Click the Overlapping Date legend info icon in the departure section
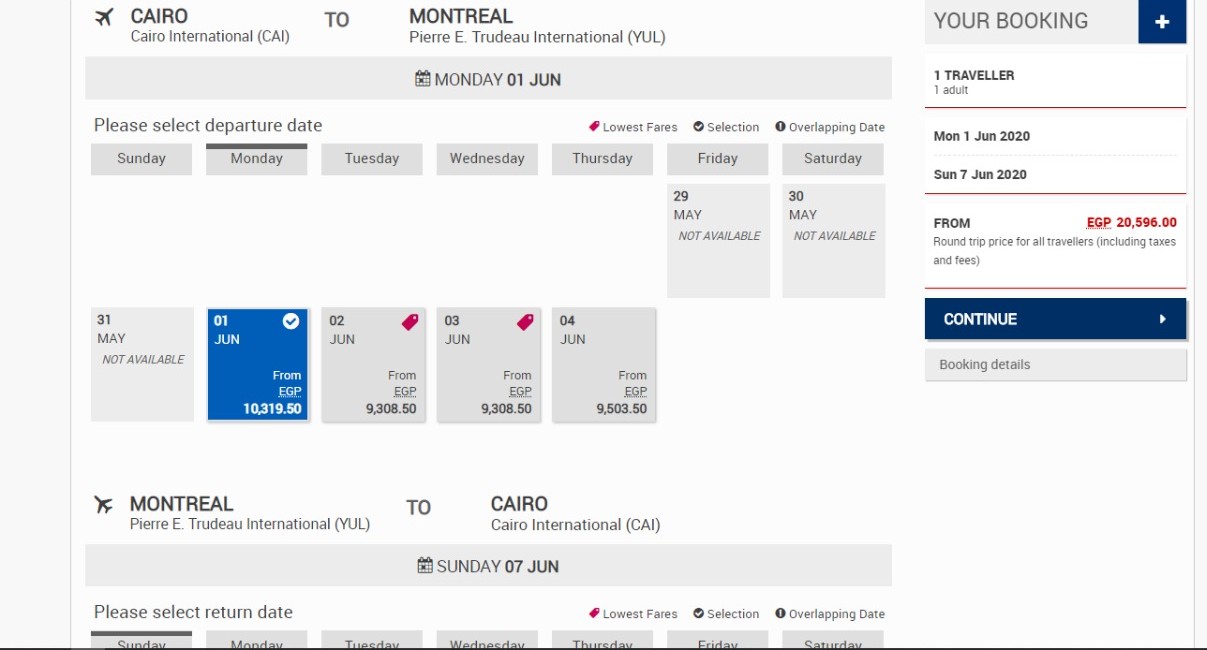The image size is (1207, 650). click(780, 127)
